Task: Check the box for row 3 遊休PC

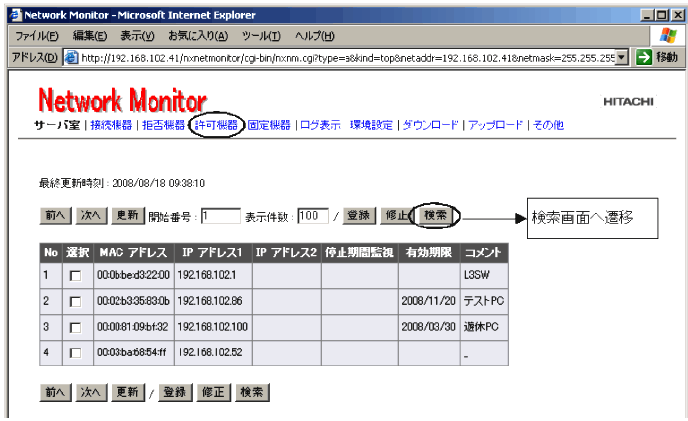Action: point(75,327)
